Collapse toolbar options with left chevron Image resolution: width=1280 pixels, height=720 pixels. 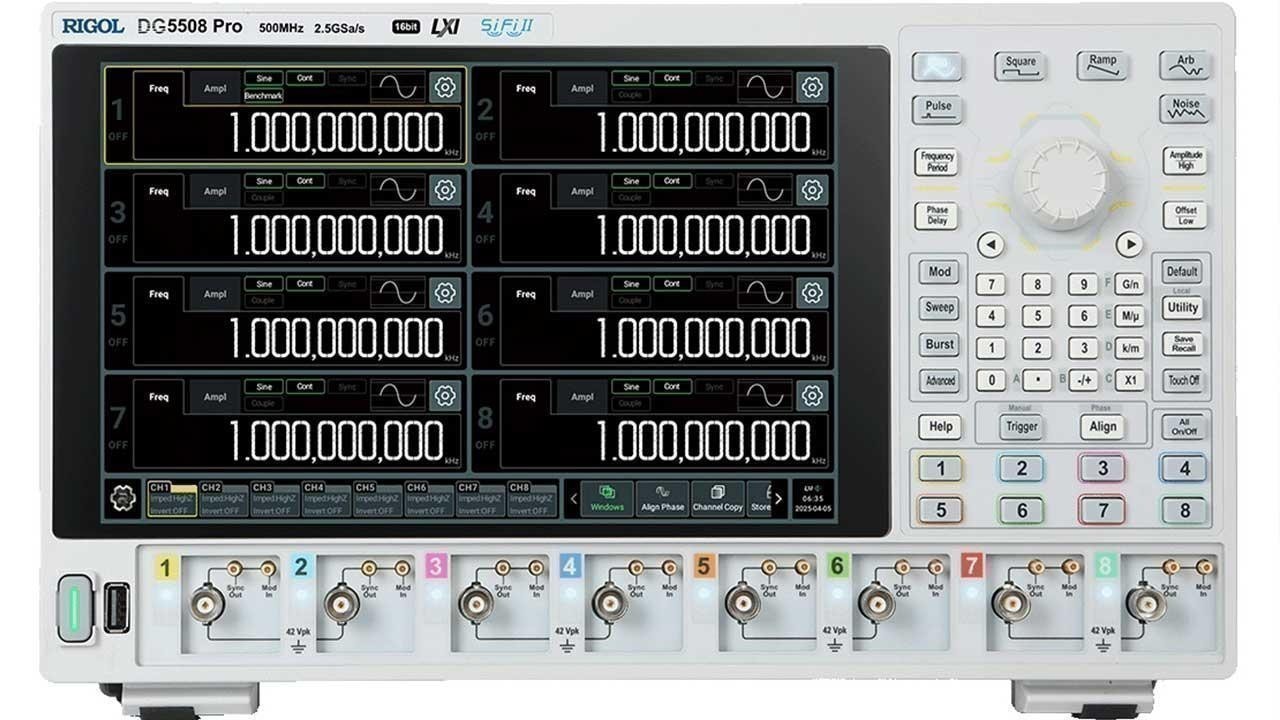[x=573, y=498]
